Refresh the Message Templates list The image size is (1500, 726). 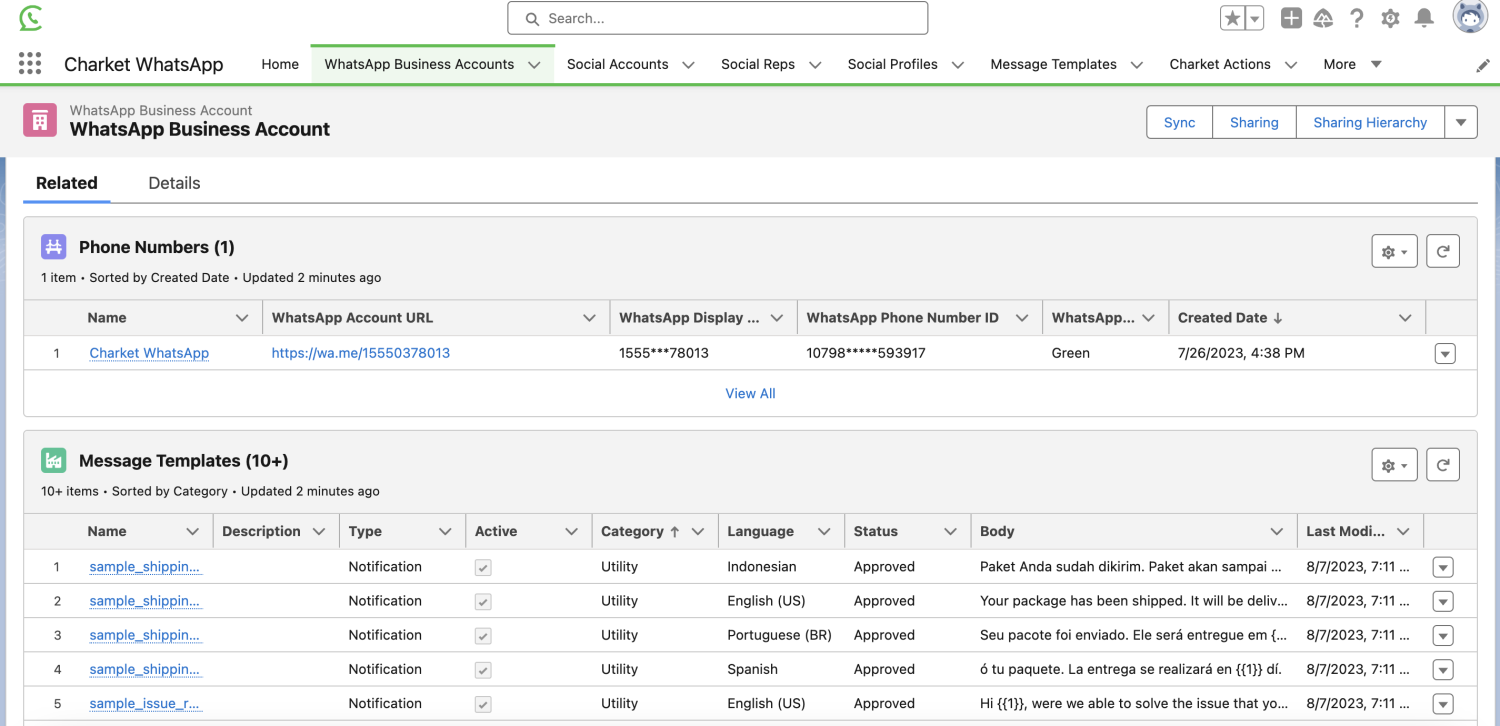point(1442,465)
